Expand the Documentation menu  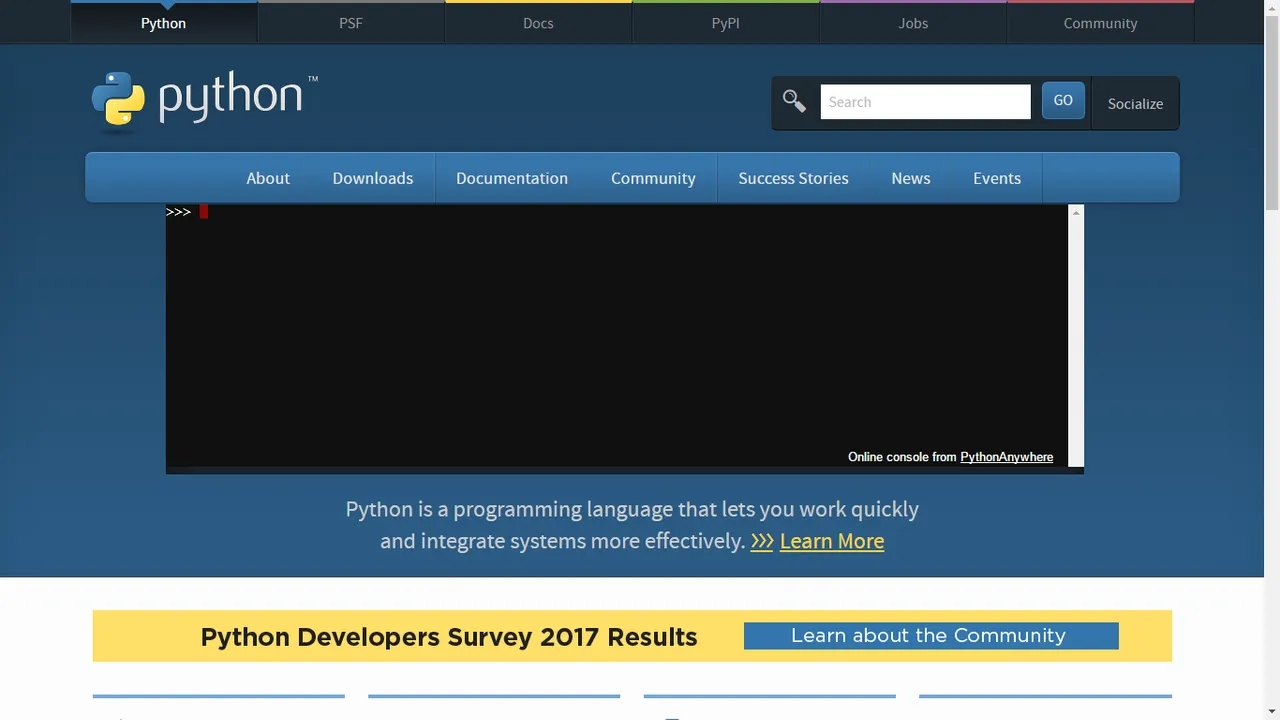(512, 178)
